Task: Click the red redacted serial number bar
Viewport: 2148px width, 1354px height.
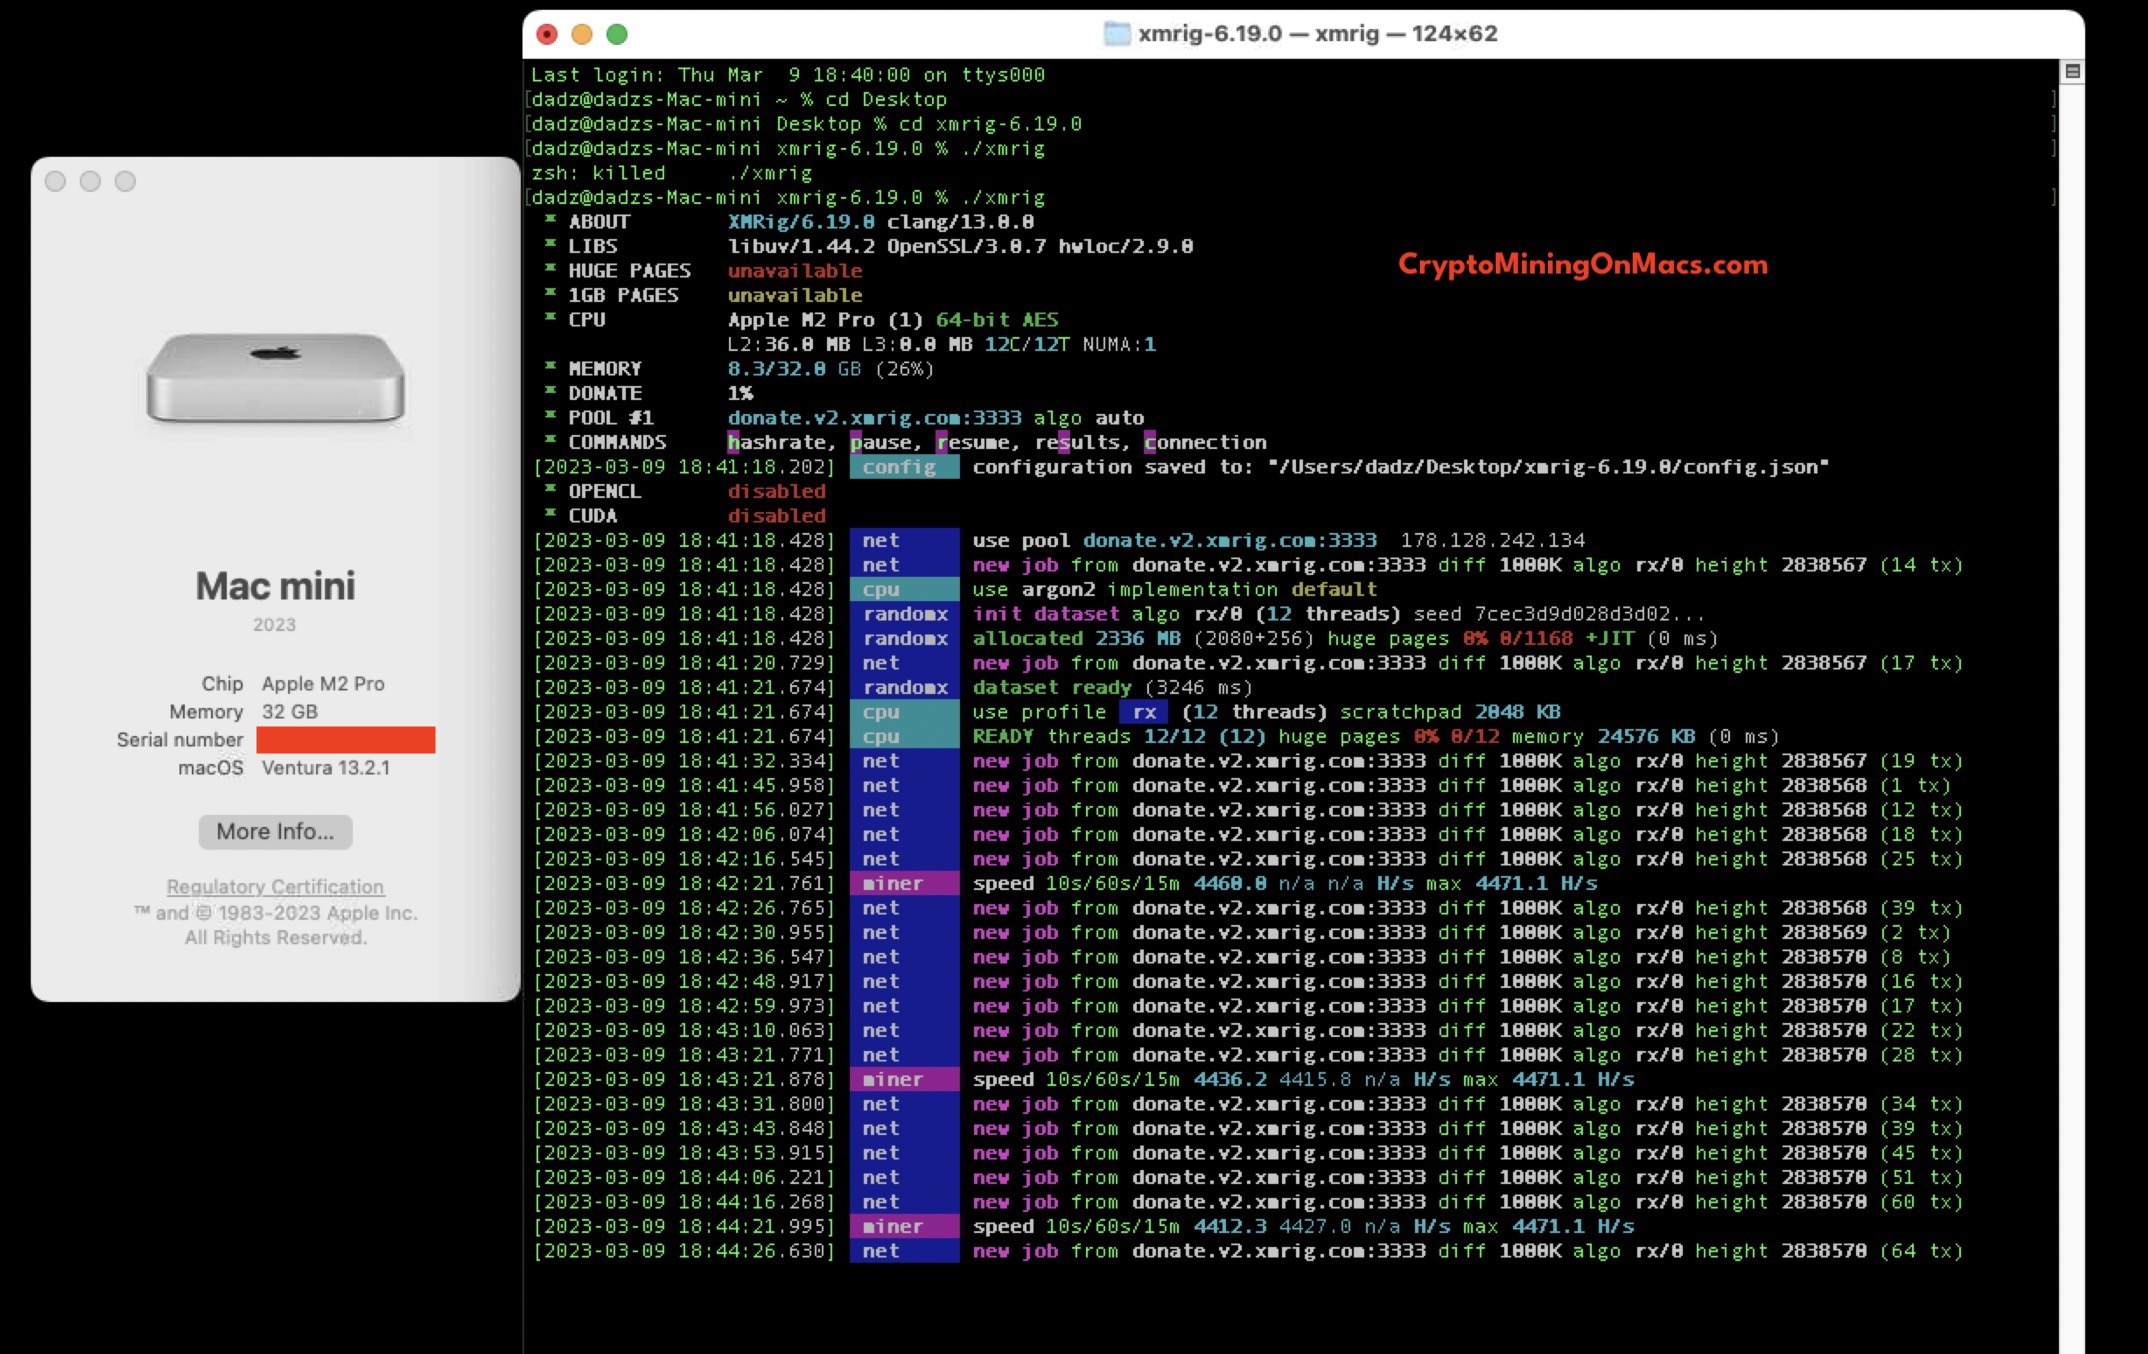Action: [x=346, y=740]
